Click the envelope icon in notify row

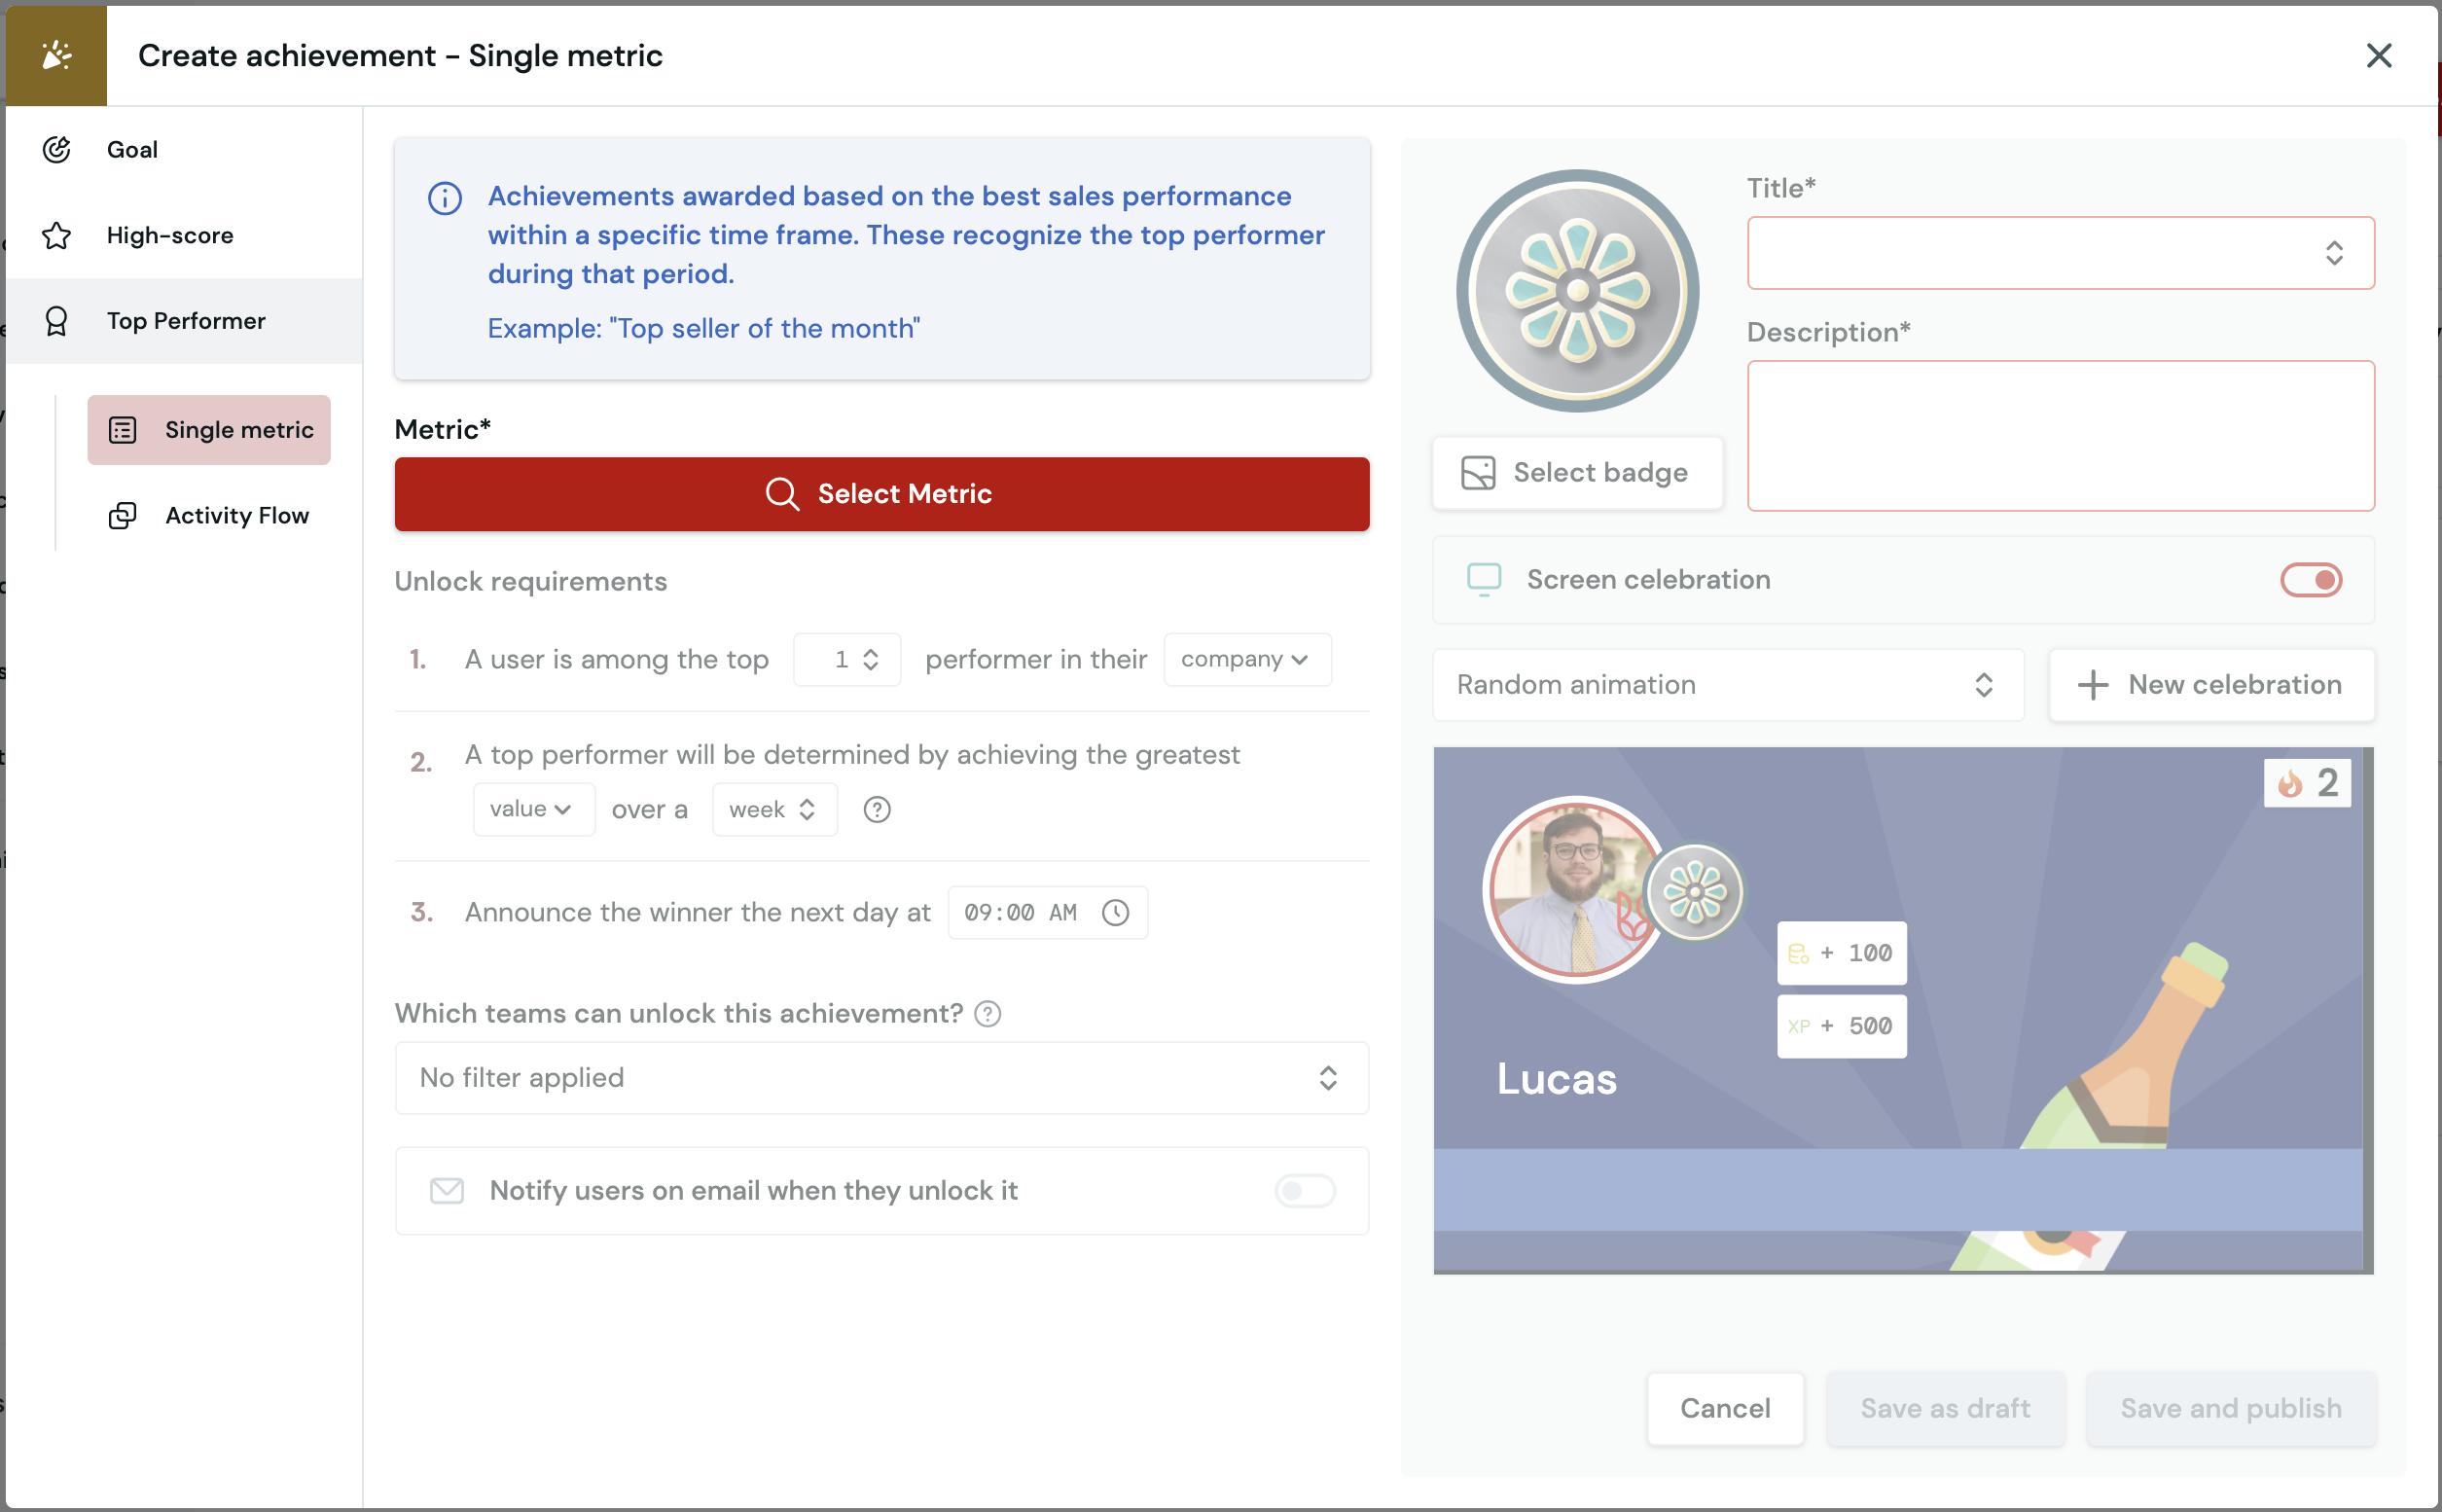(x=447, y=1190)
